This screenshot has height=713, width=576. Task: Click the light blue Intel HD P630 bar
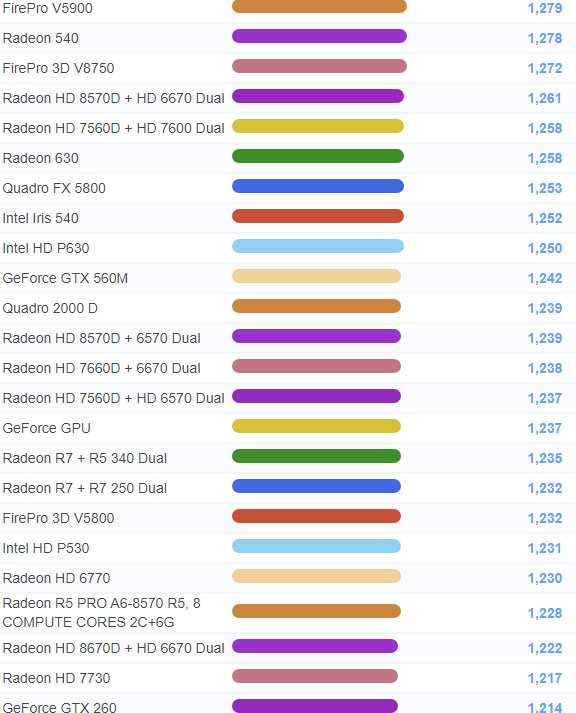pyautogui.click(x=318, y=246)
